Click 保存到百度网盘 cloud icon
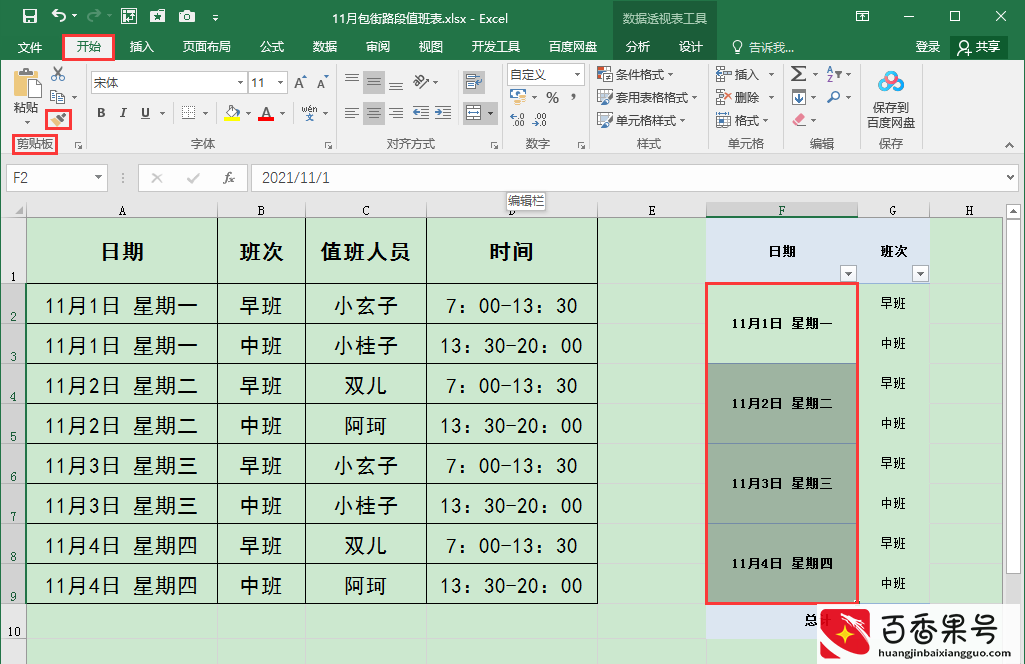 pos(890,83)
